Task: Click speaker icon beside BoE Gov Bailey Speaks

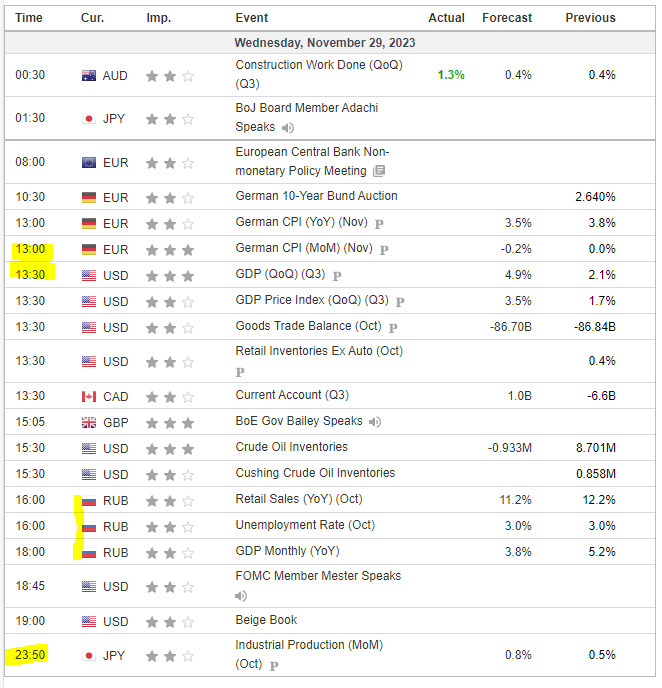Action: point(374,422)
